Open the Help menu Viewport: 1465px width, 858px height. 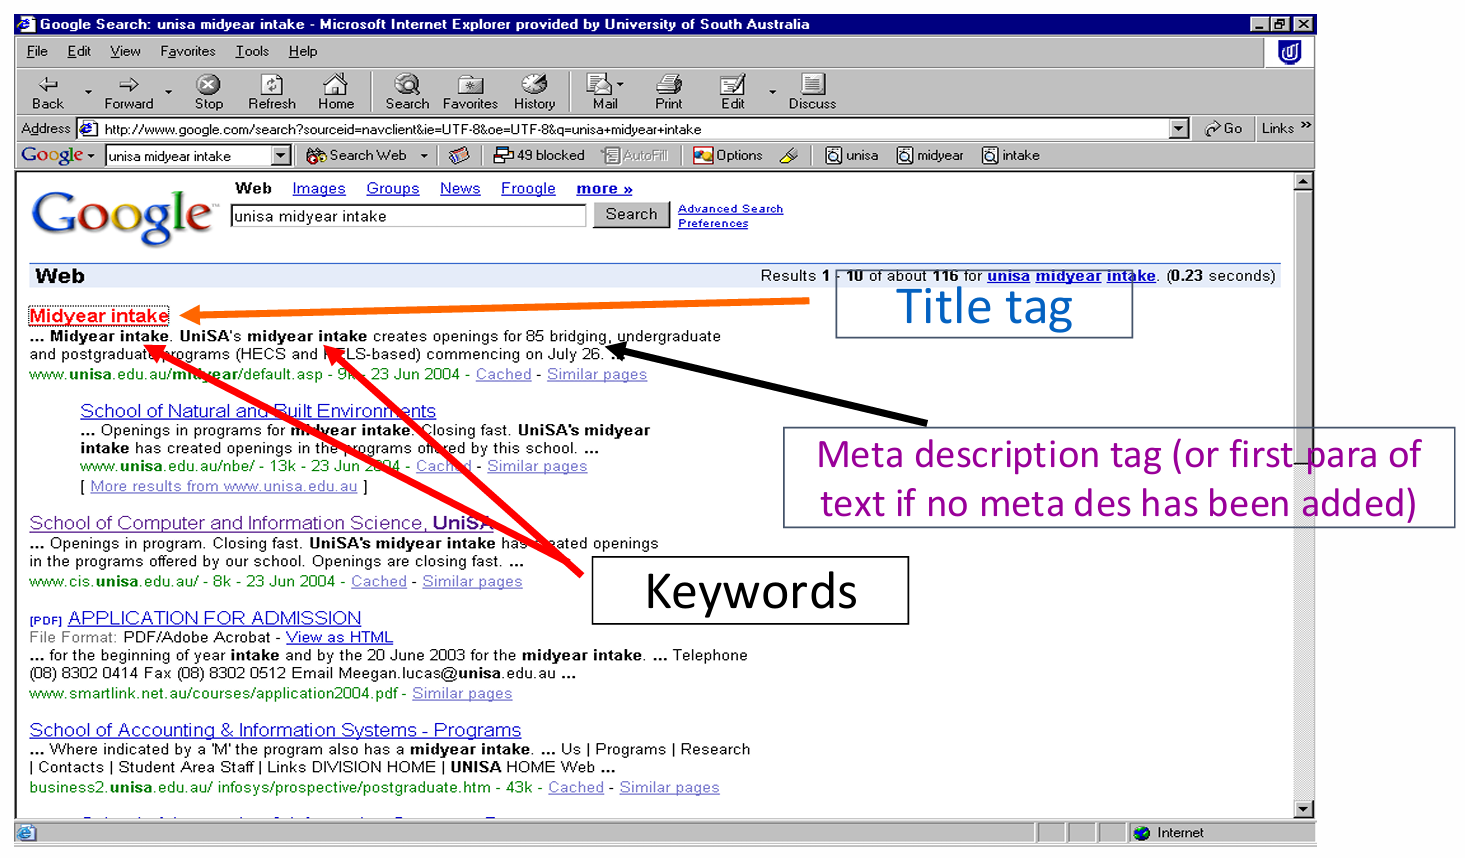point(303,51)
